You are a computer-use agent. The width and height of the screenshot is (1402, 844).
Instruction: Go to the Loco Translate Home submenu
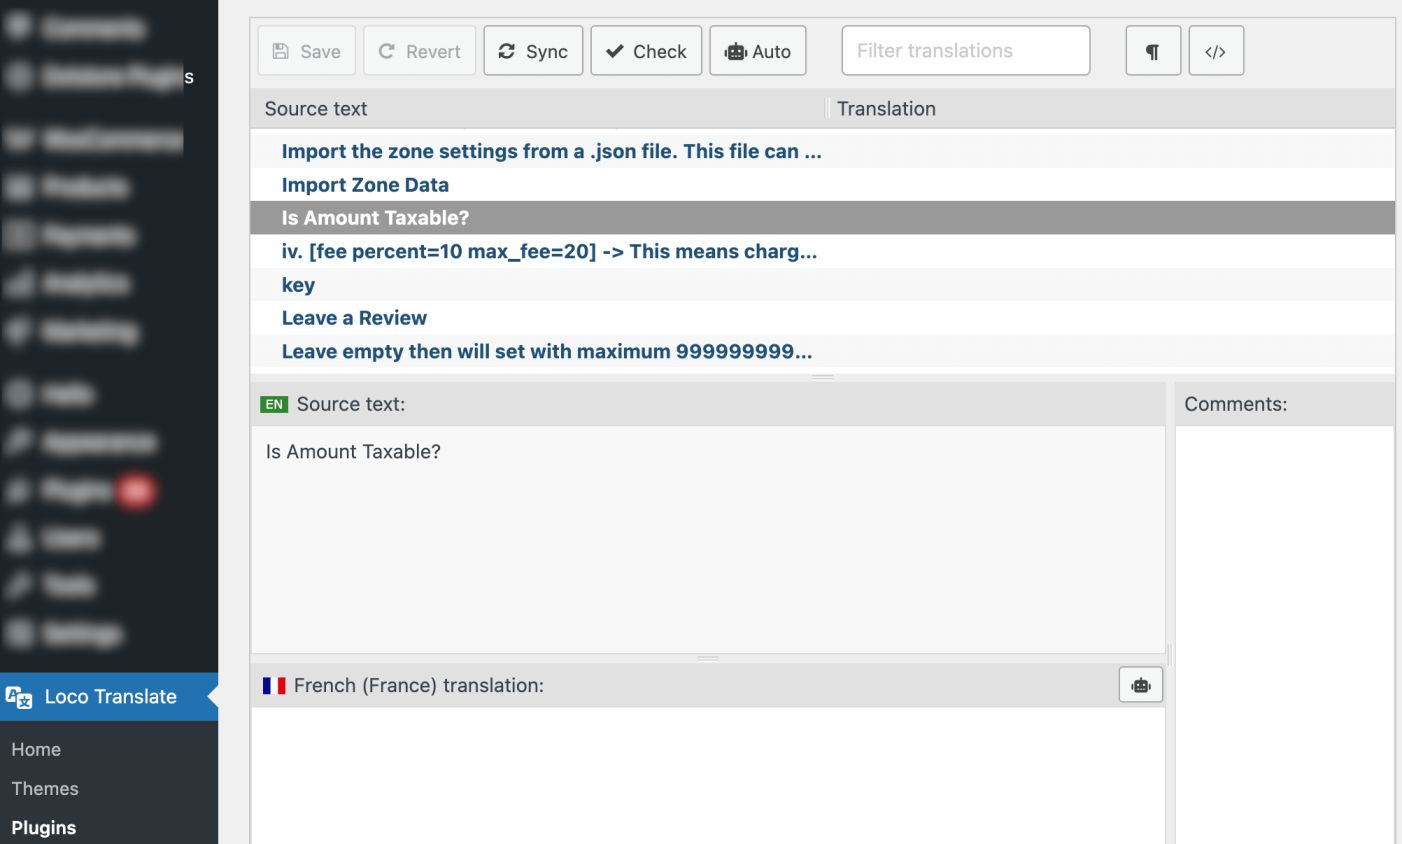tap(36, 749)
